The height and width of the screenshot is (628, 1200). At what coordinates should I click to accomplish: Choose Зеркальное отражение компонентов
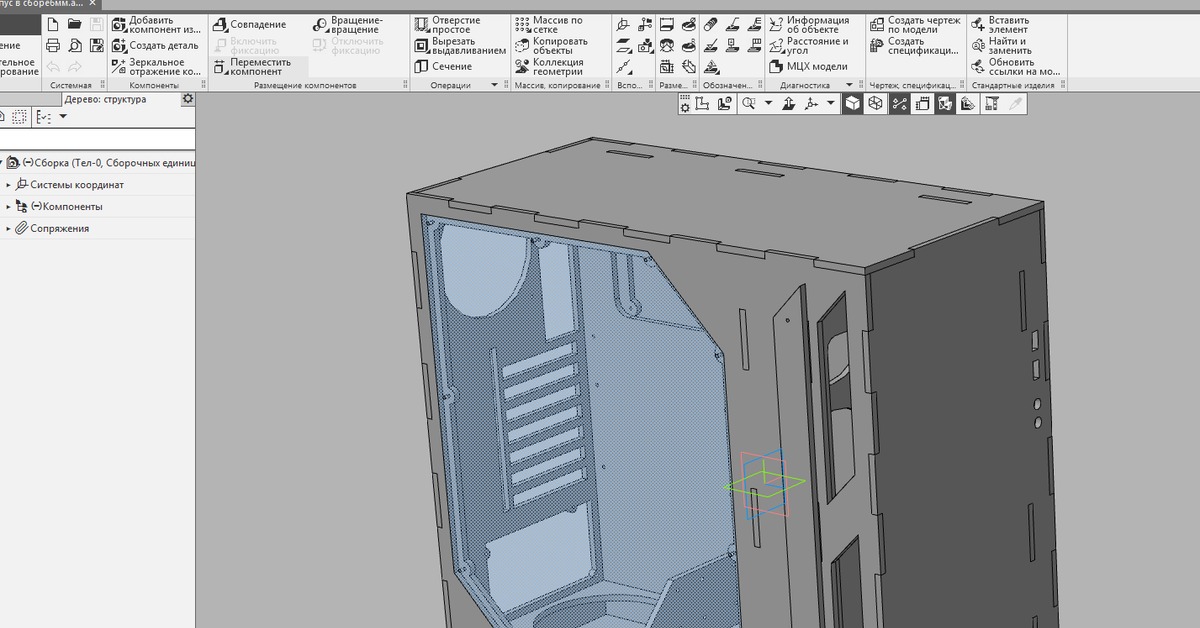156,67
